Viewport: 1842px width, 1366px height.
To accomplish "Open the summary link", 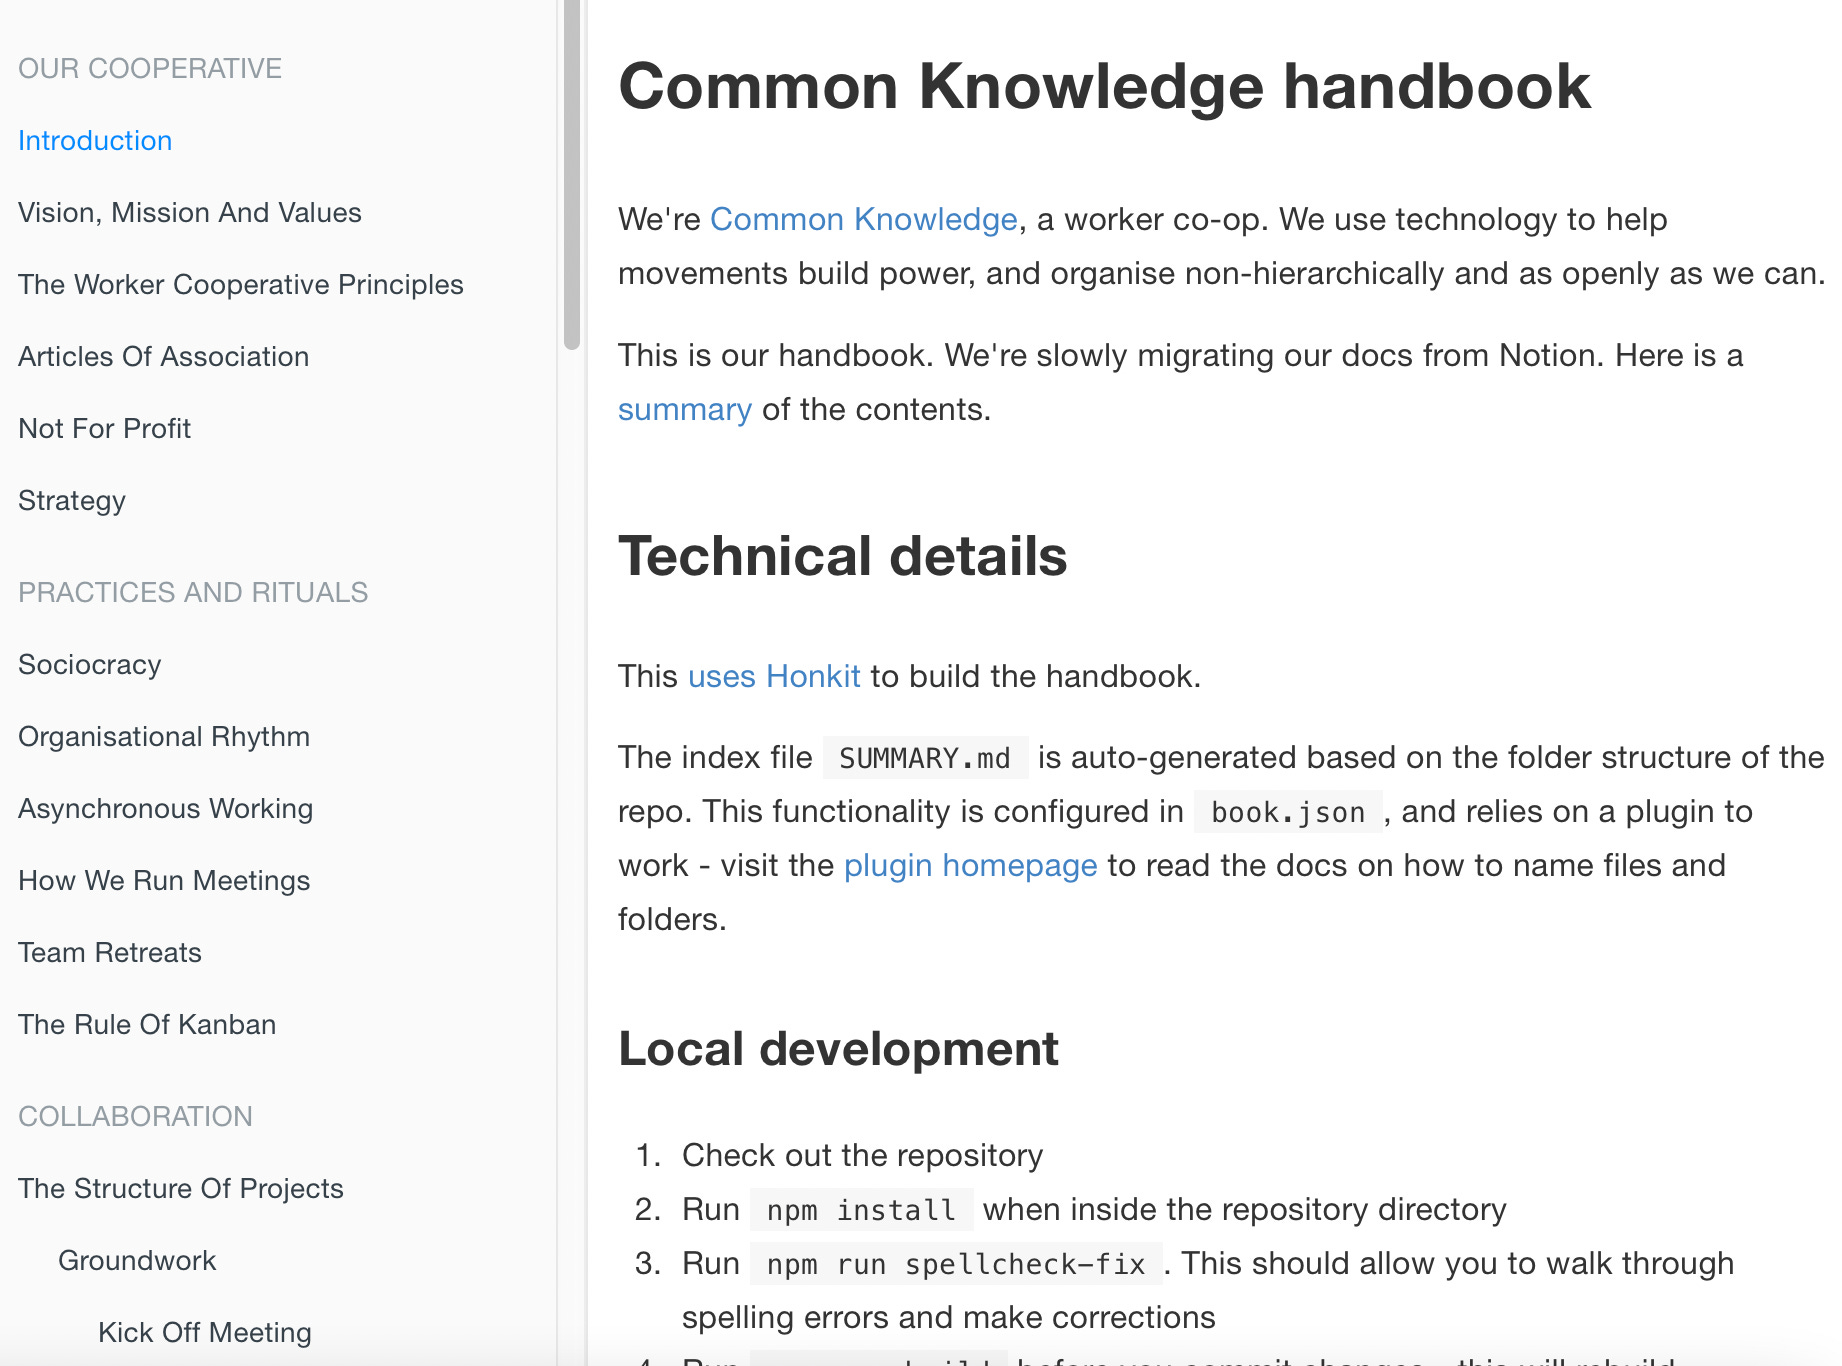I will tap(685, 409).
